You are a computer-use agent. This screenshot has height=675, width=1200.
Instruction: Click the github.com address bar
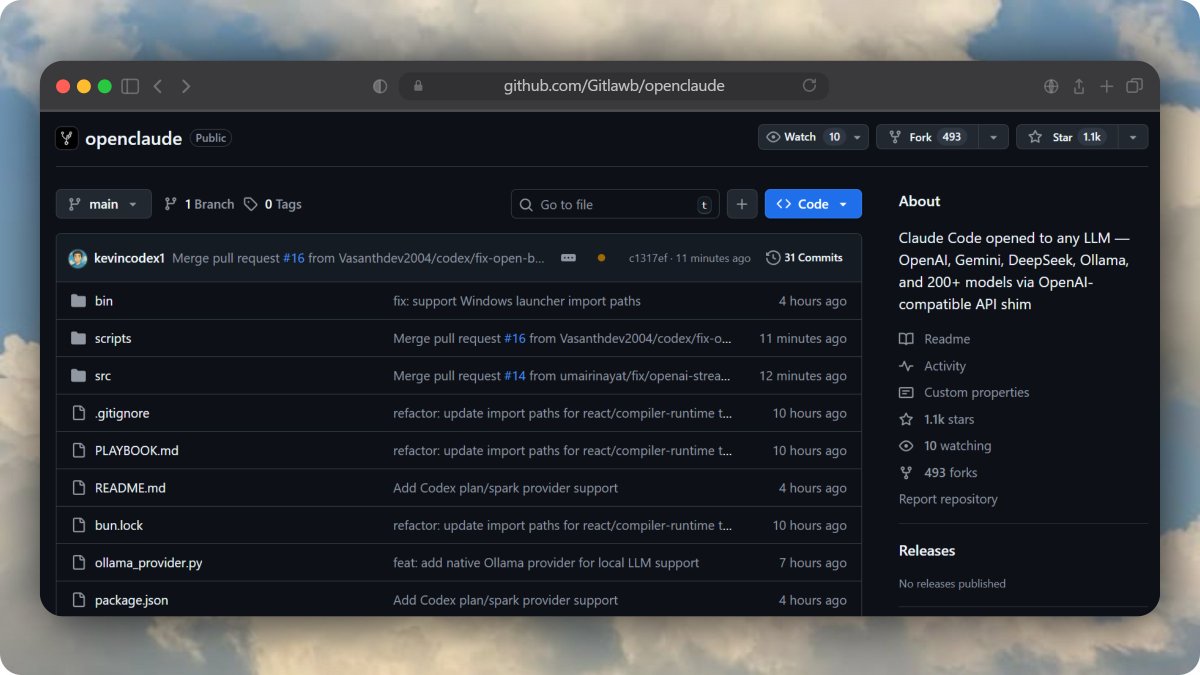[x=614, y=86]
